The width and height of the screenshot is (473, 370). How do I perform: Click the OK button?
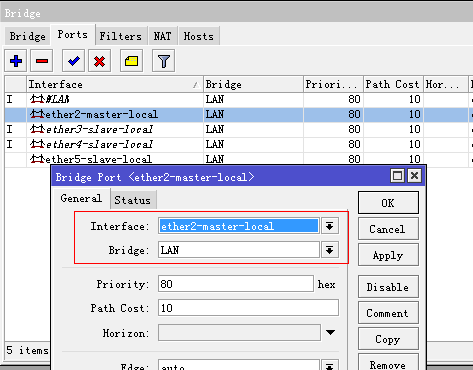coord(388,203)
